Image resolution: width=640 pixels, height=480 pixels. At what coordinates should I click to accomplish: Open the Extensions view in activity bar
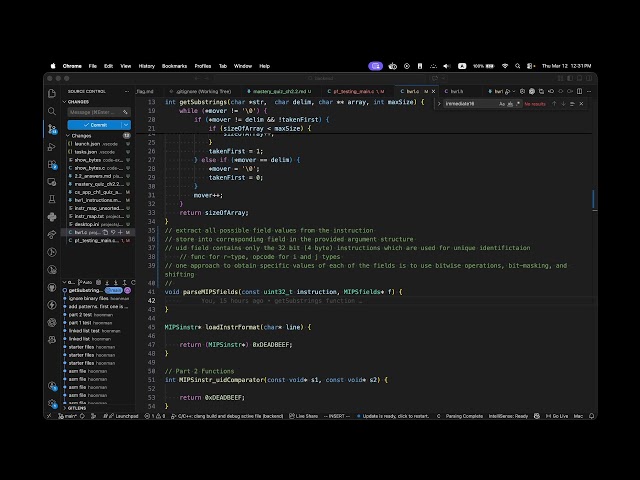pyautogui.click(x=52, y=164)
